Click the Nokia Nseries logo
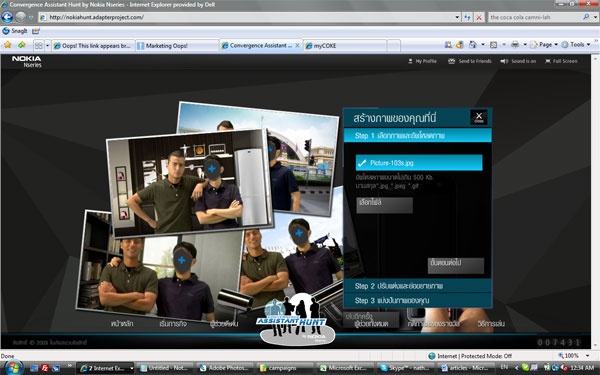The width and height of the screenshot is (600, 375). [x=27, y=61]
